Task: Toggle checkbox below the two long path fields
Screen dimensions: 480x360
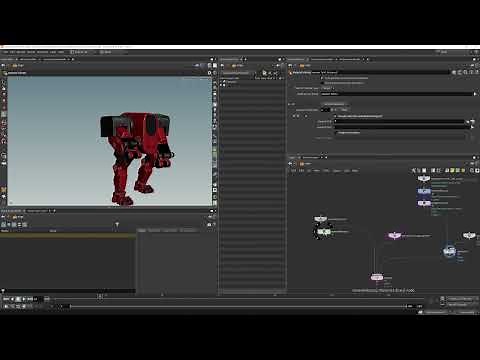Action: (x=335, y=132)
